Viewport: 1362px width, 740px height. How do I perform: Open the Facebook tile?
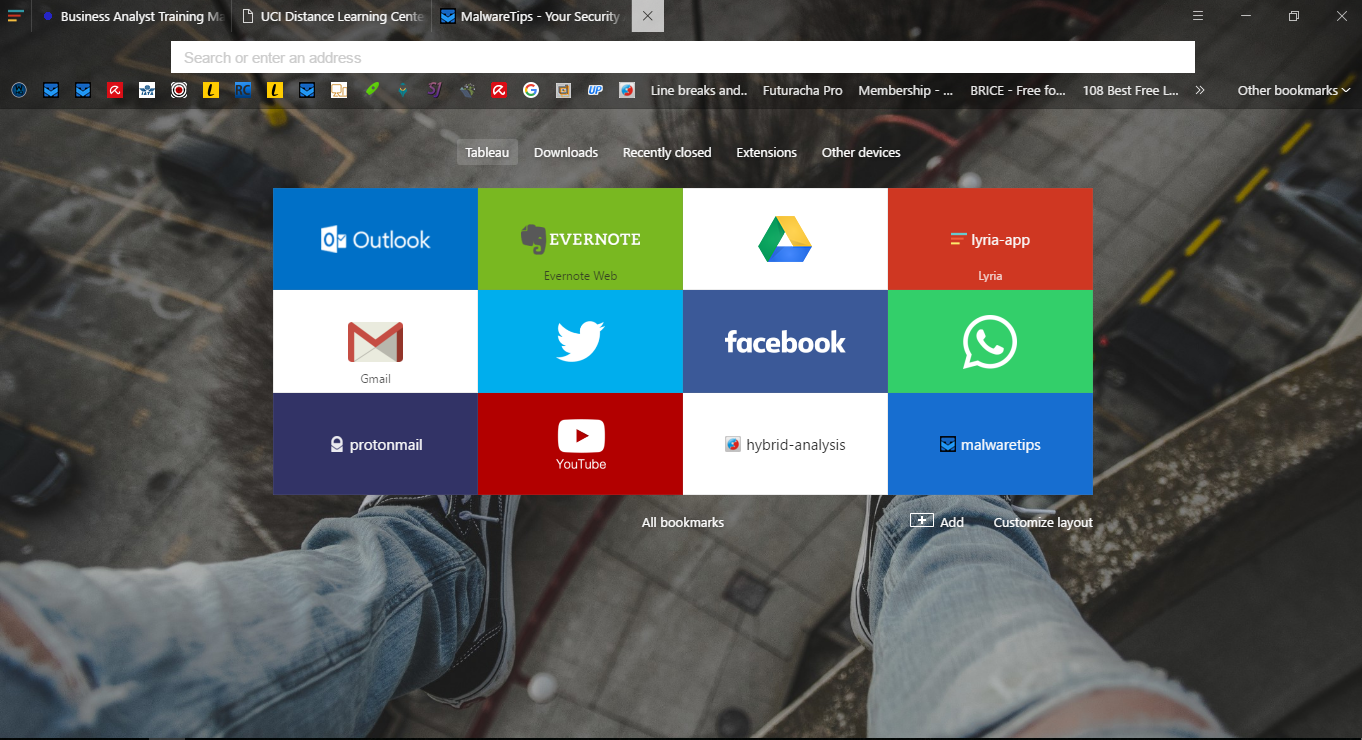click(785, 341)
